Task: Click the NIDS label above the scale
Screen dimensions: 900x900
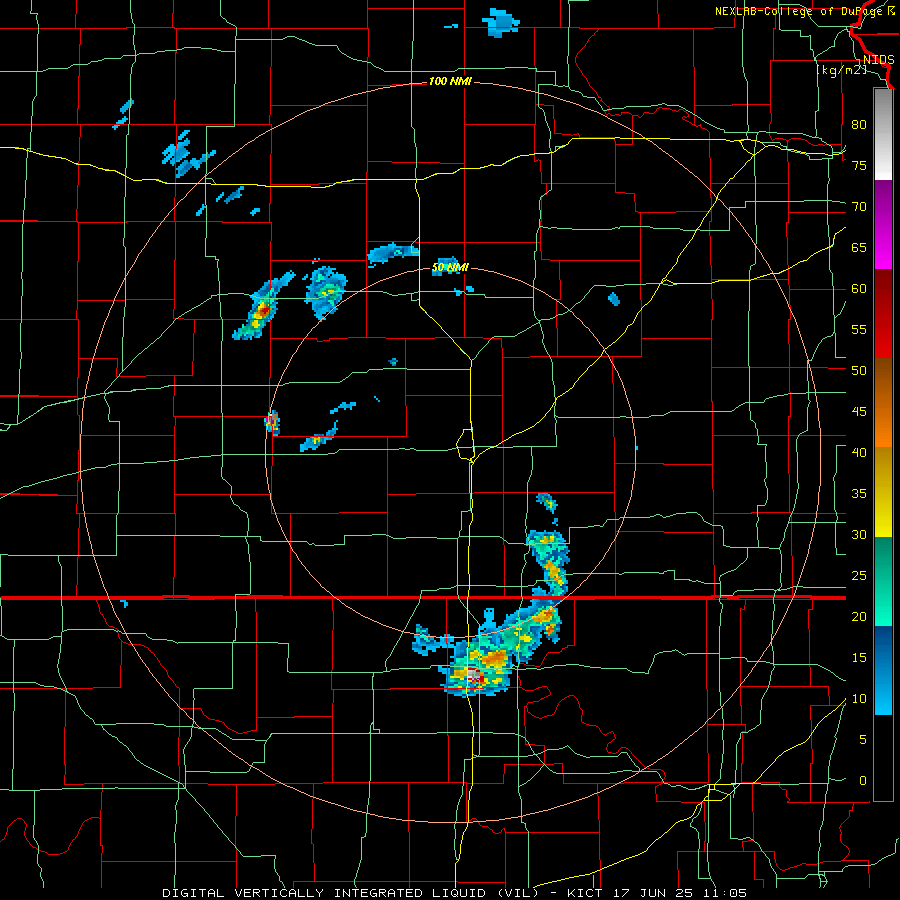Action: point(878,60)
